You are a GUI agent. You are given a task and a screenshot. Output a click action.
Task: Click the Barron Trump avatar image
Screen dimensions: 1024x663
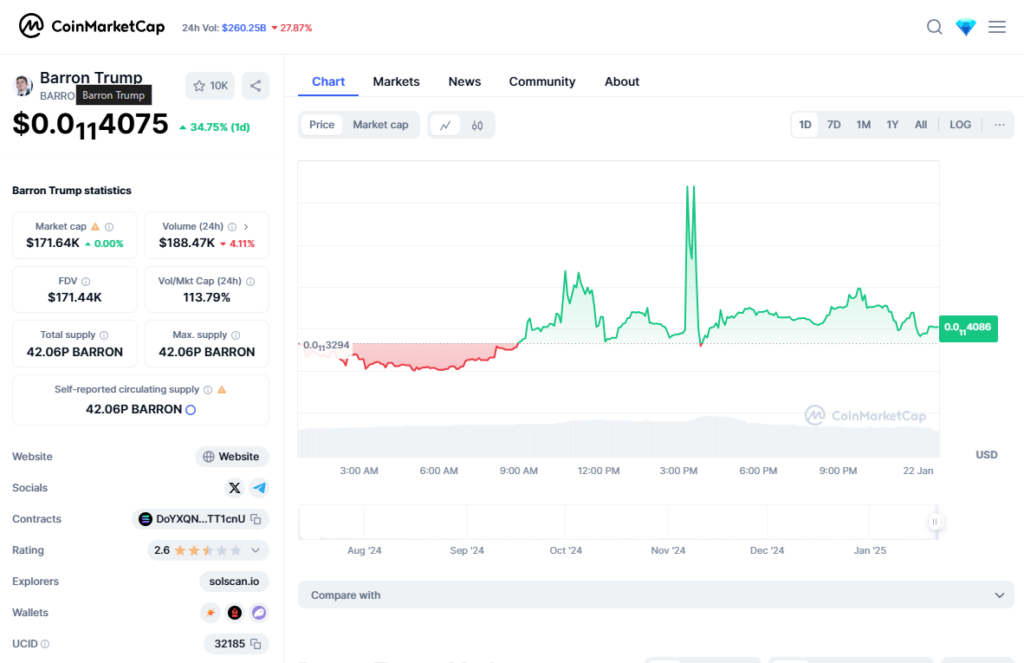point(23,86)
